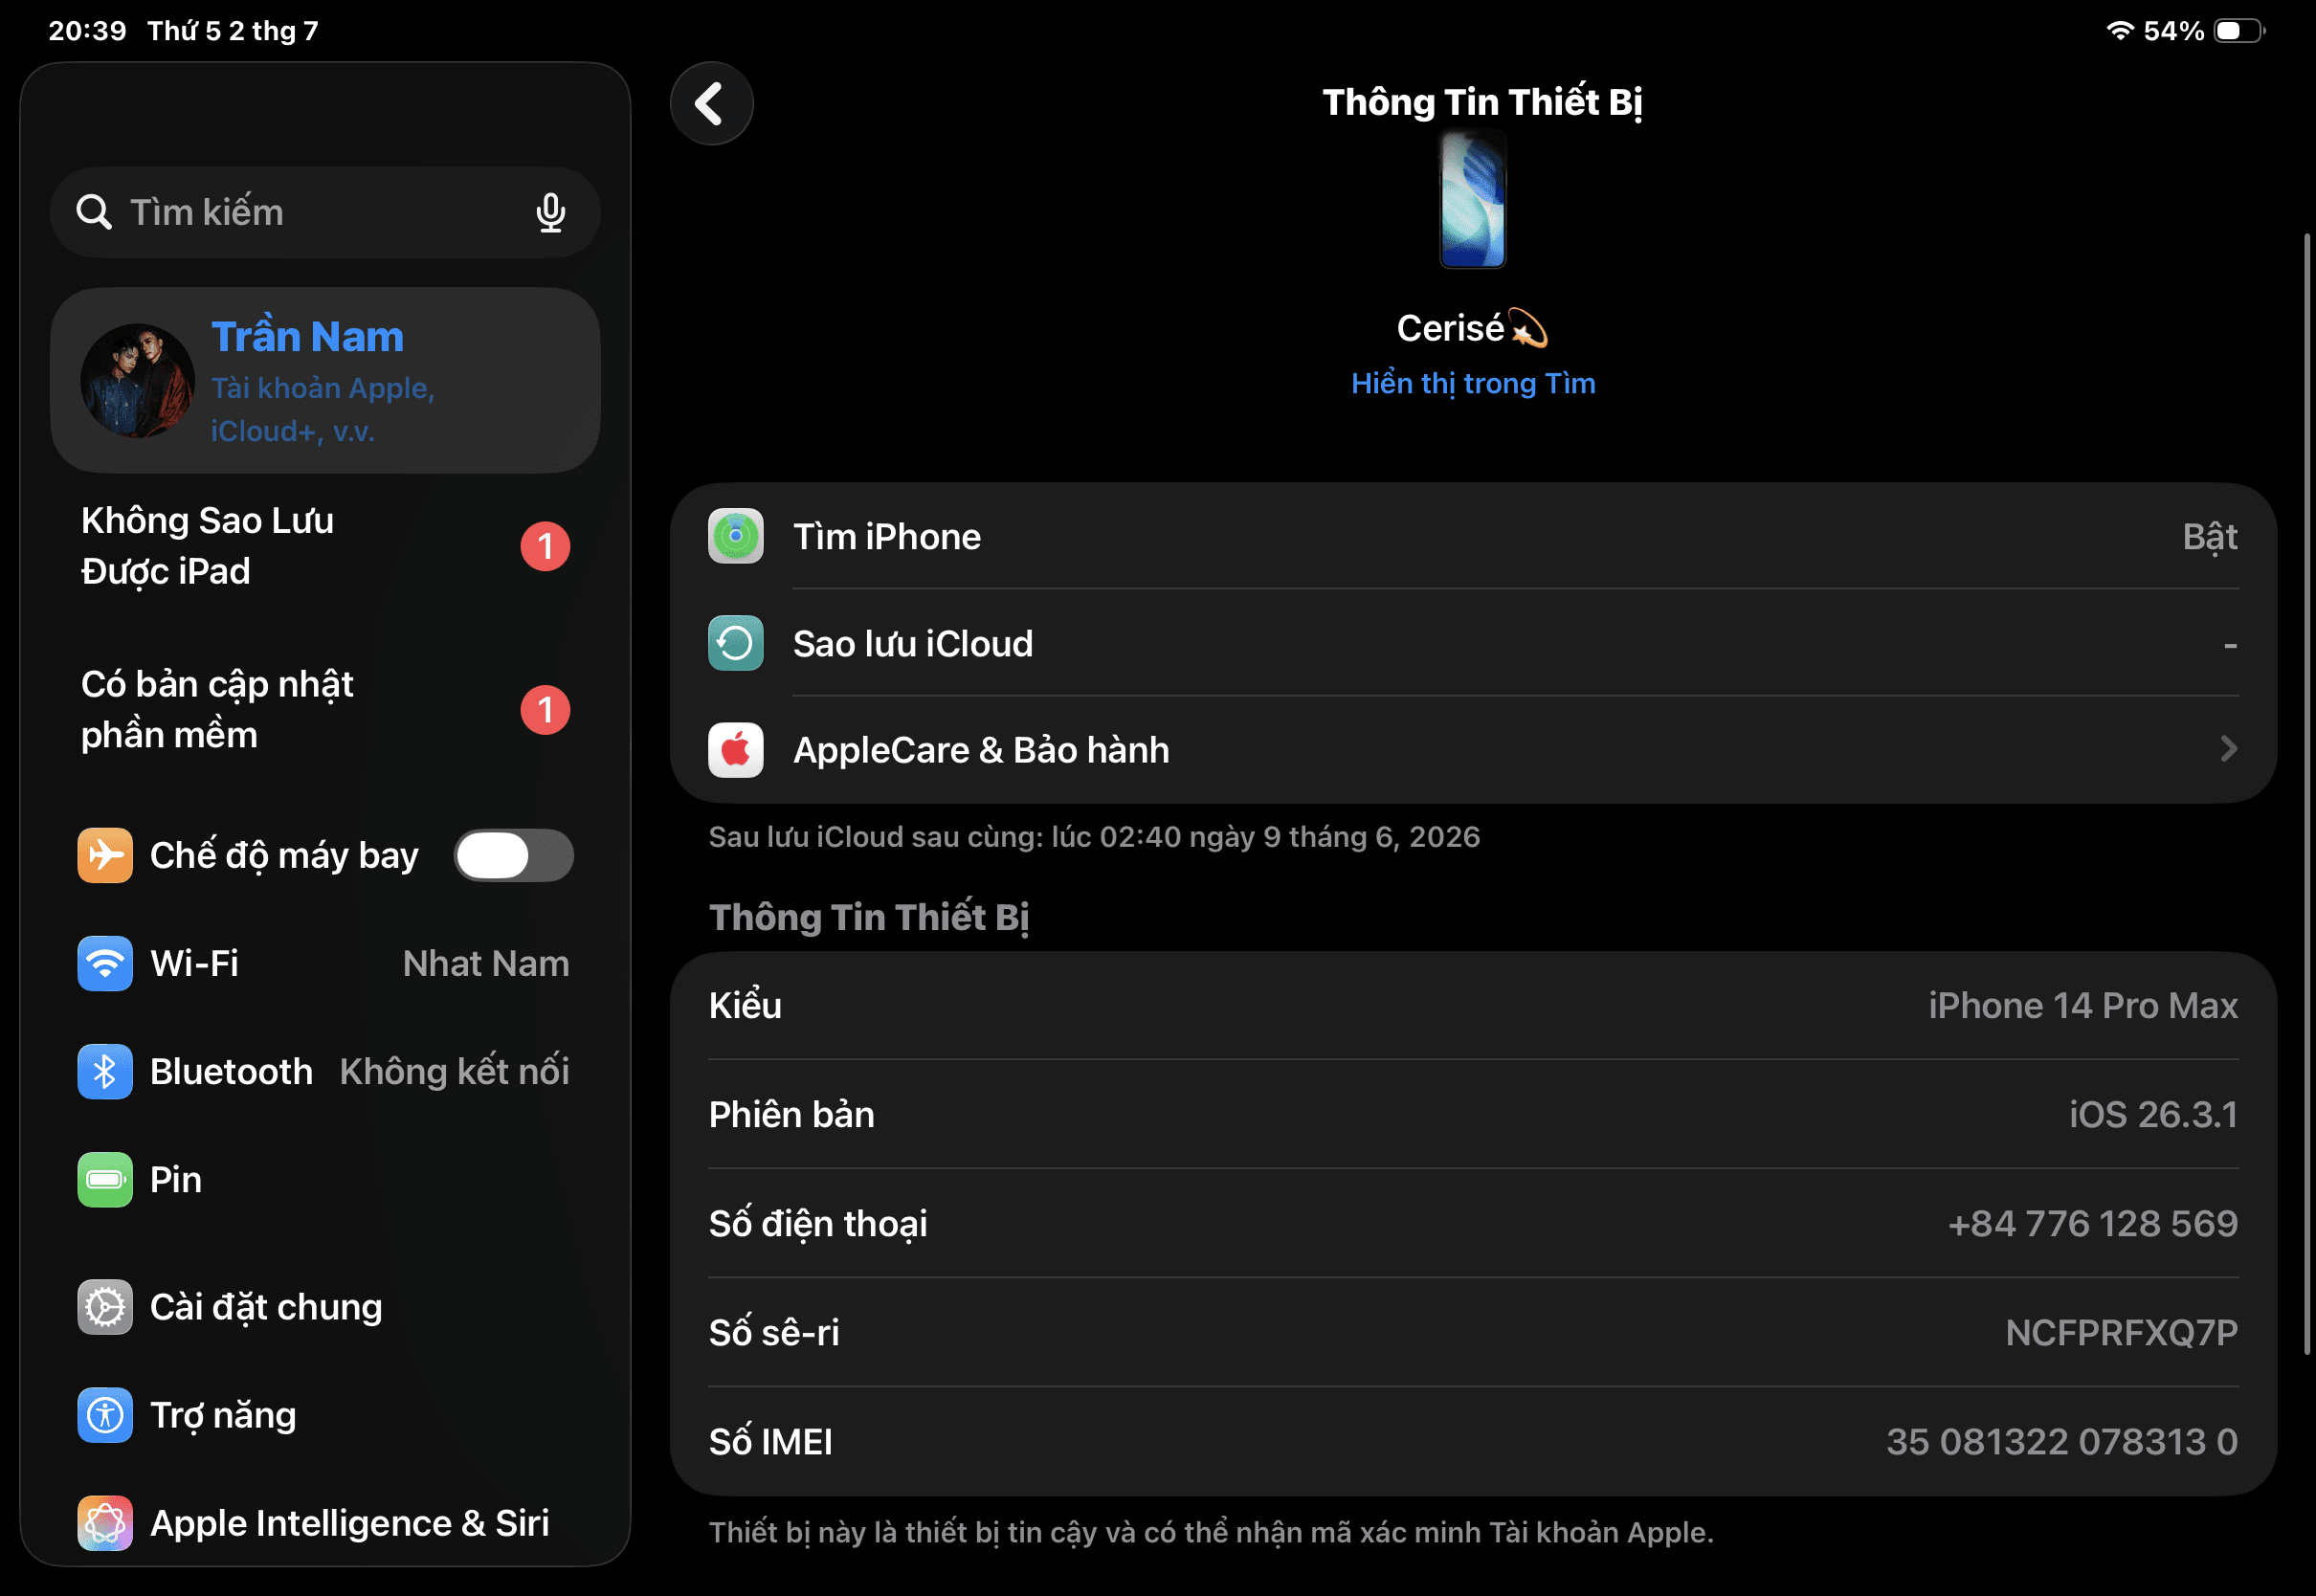The height and width of the screenshot is (1596, 2316).
Task: Tap Phiên bản value iOS 26.3.1
Action: (x=2153, y=1114)
